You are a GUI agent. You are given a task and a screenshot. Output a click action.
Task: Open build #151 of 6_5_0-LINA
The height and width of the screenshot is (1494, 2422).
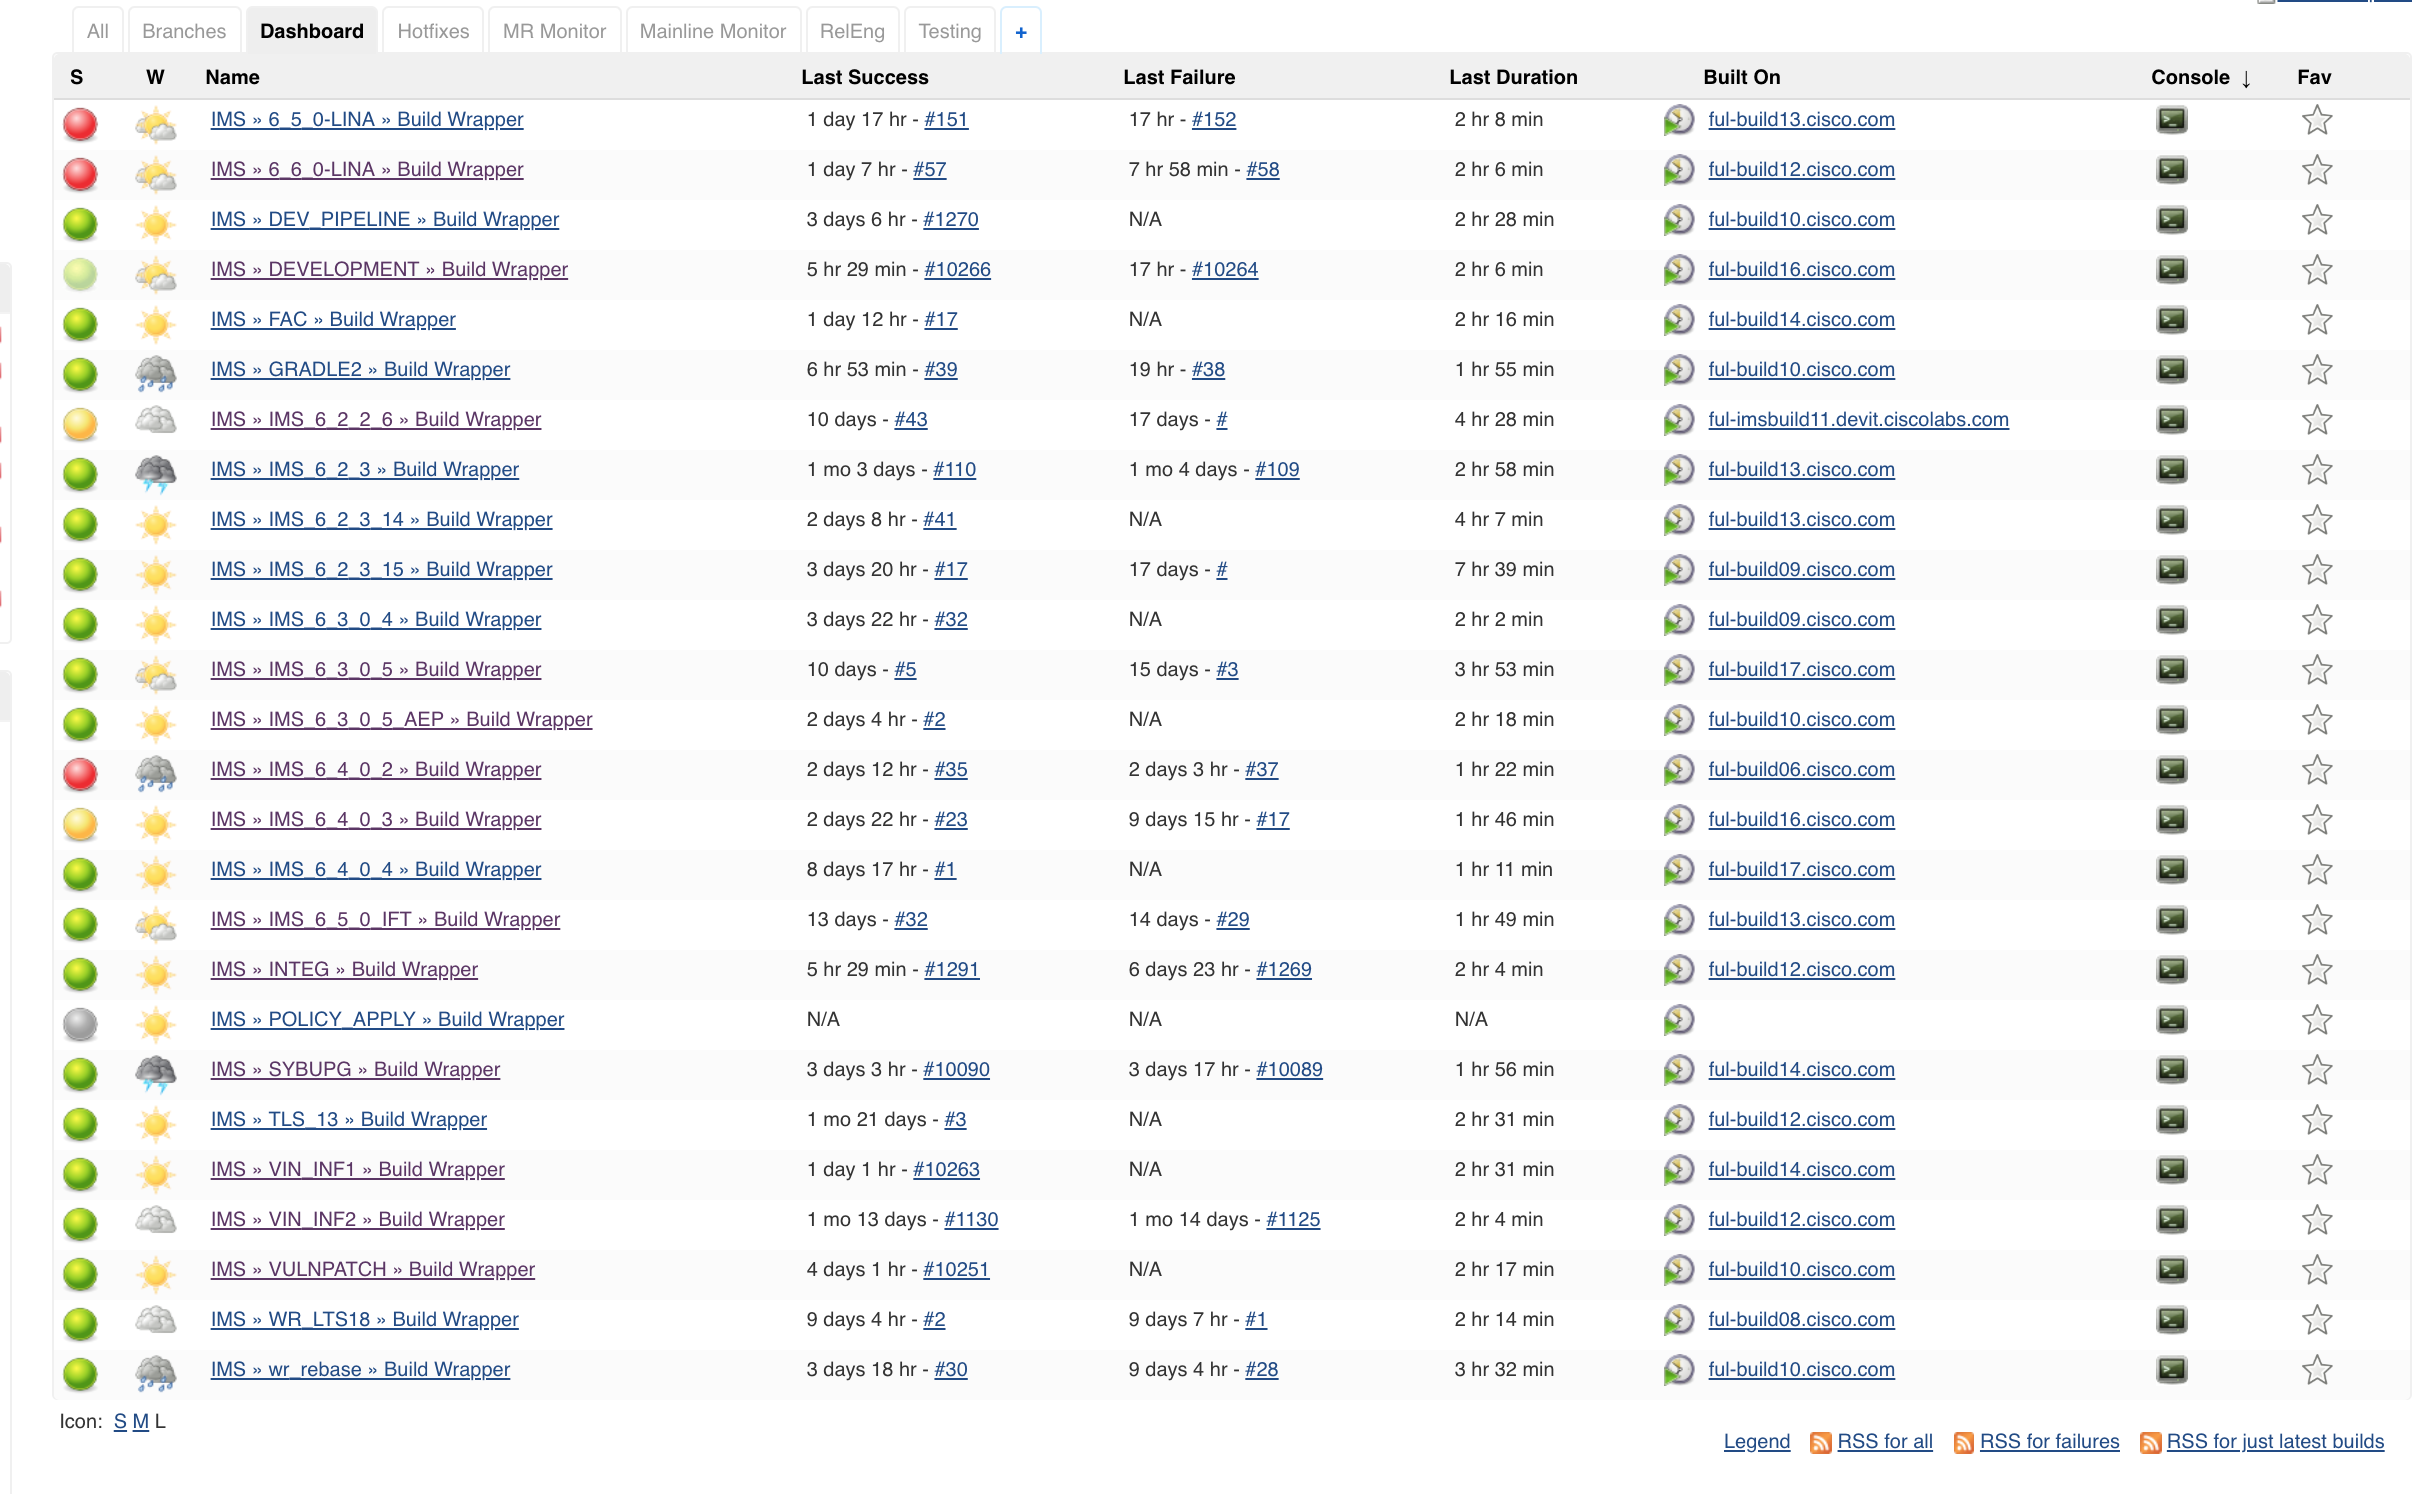[944, 119]
